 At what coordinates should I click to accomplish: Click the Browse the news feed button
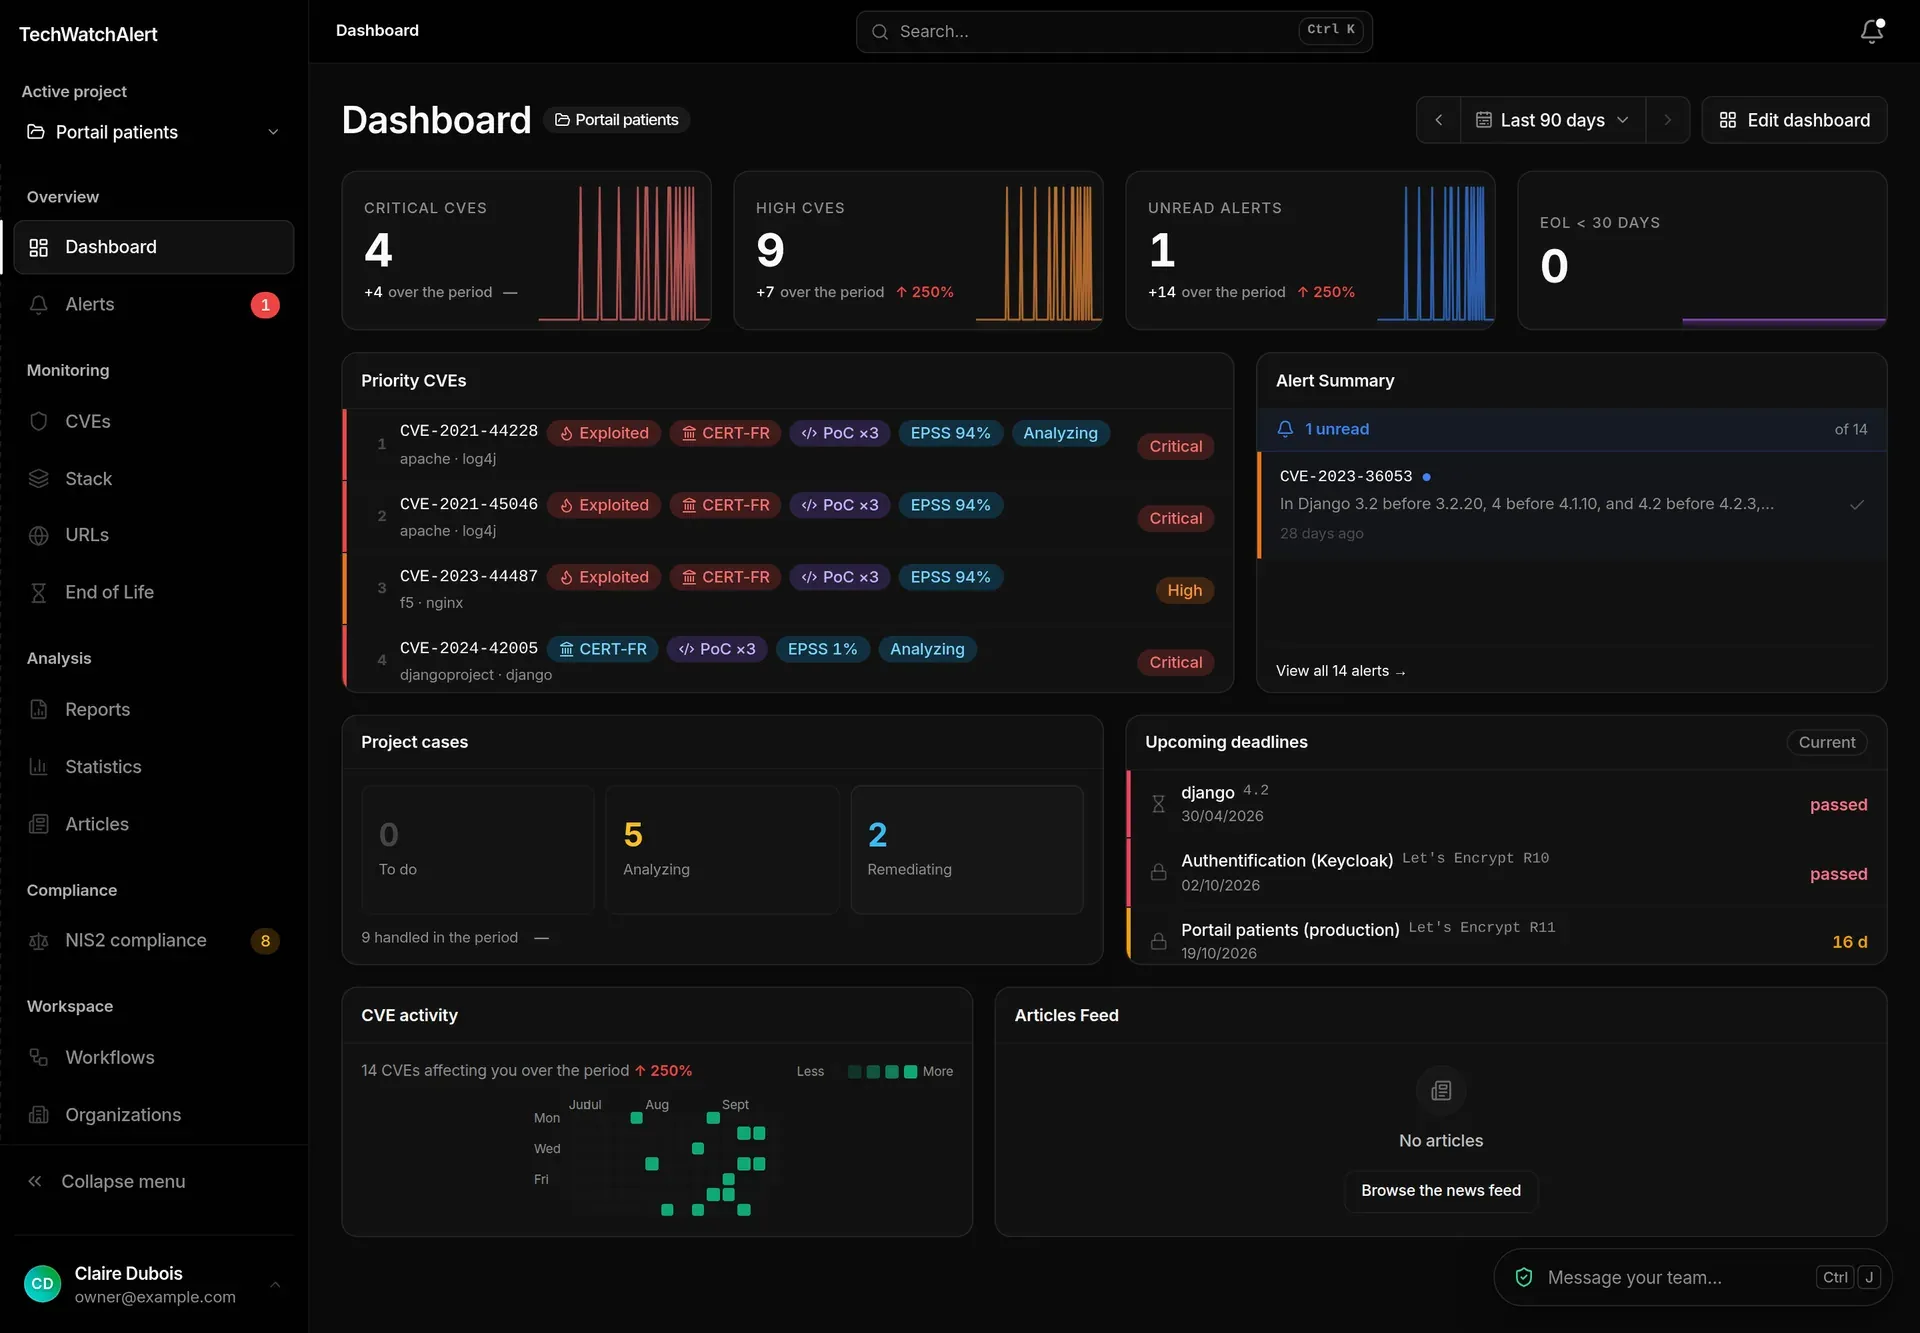click(1440, 1191)
